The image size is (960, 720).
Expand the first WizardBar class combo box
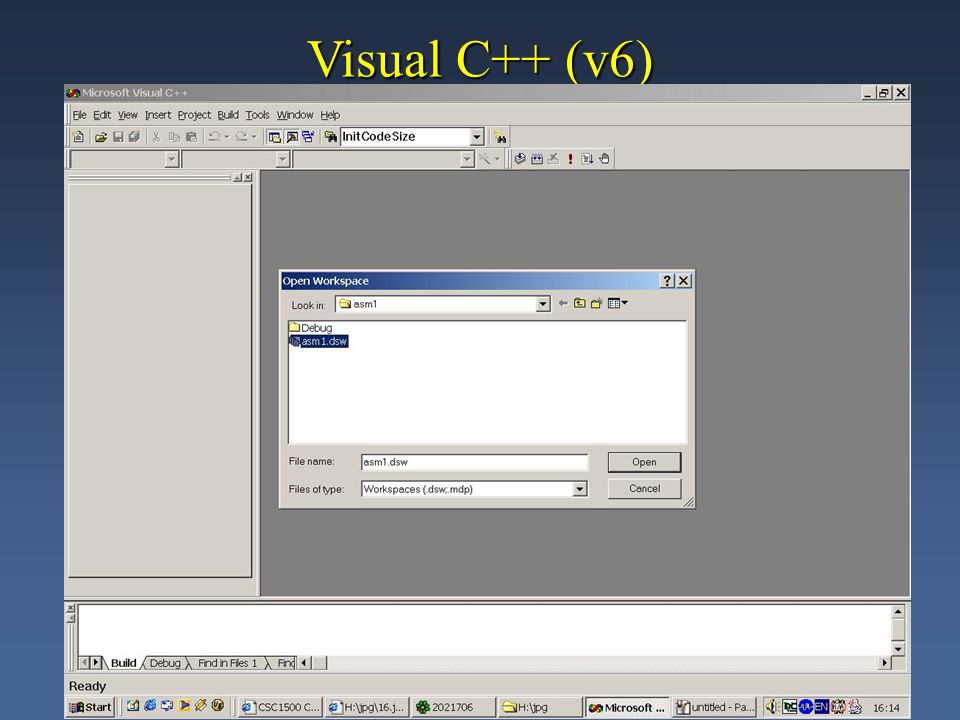(172, 160)
